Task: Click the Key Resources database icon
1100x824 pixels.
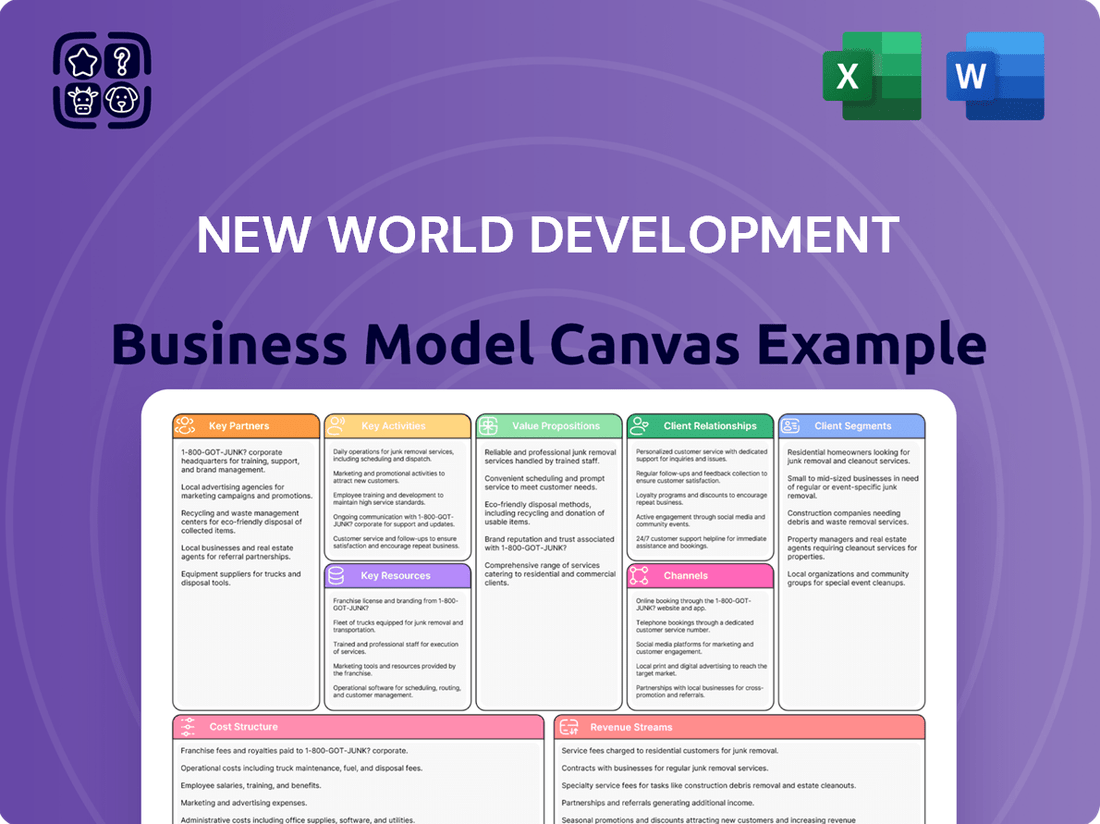Action: tap(338, 575)
